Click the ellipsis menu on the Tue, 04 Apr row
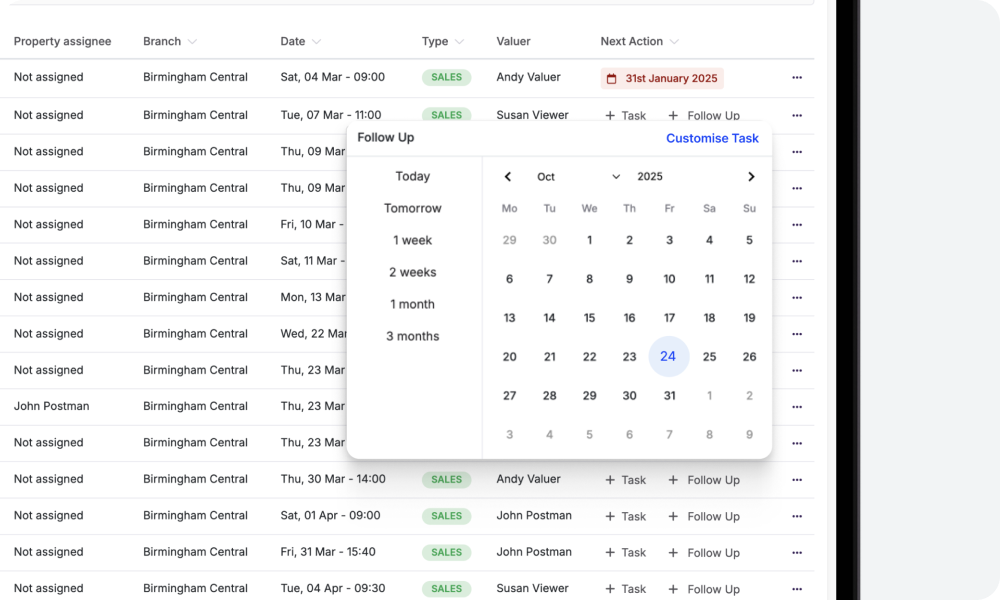The height and width of the screenshot is (600, 1000). pos(797,588)
